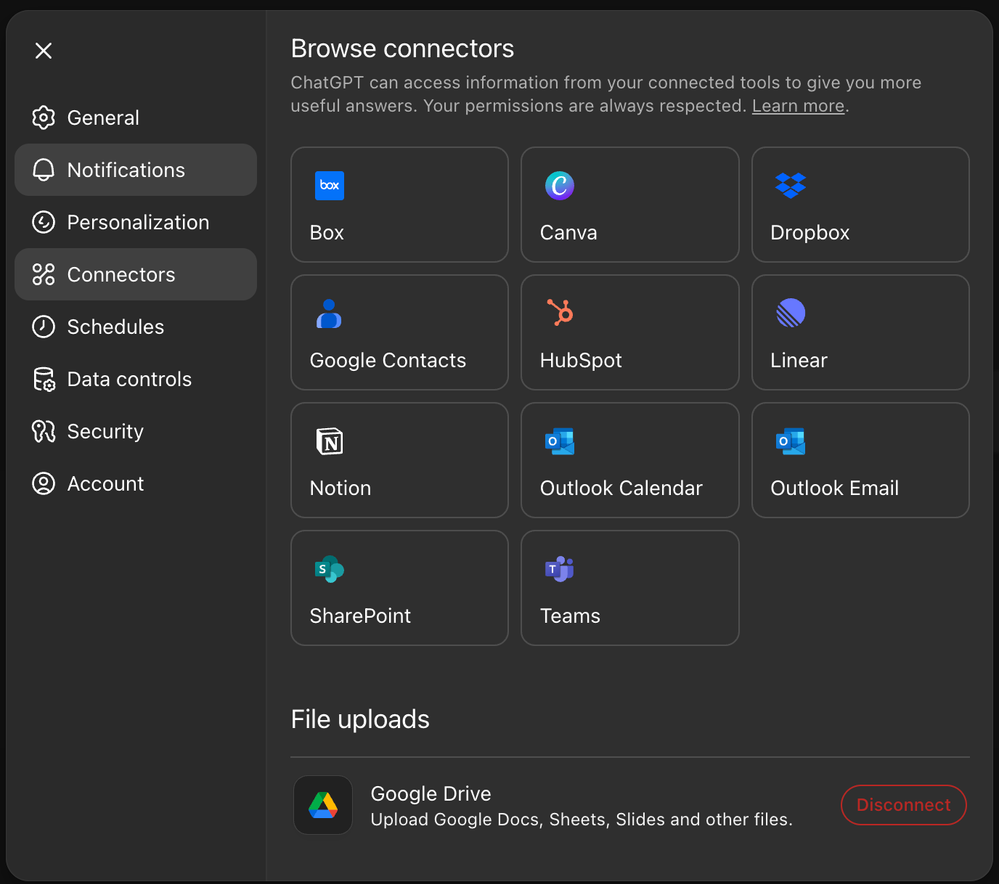
Task: Click the Dropbox logo icon
Action: [x=790, y=185]
